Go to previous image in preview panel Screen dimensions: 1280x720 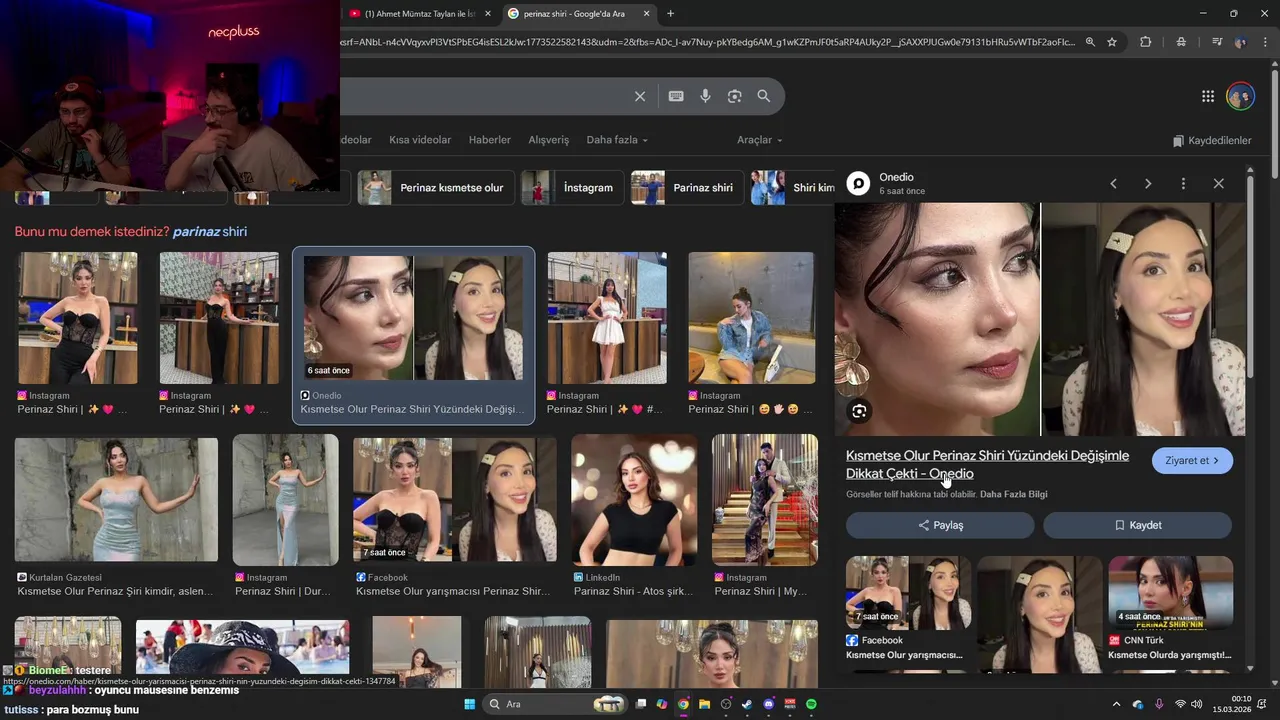[1113, 184]
